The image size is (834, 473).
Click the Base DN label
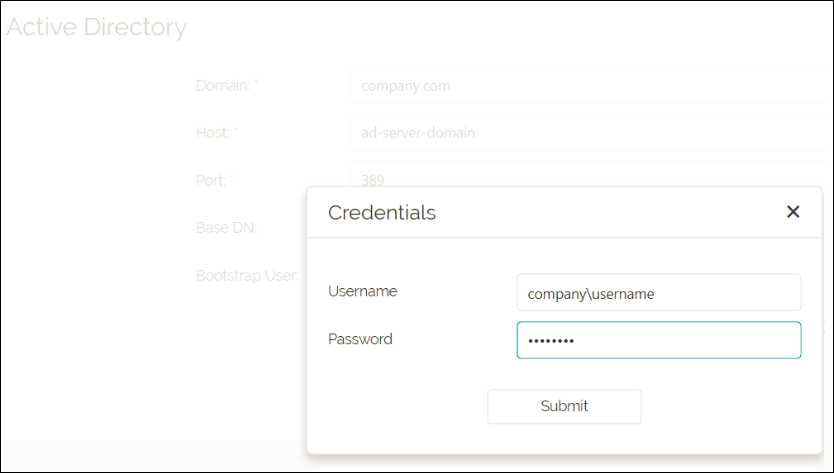tap(226, 227)
